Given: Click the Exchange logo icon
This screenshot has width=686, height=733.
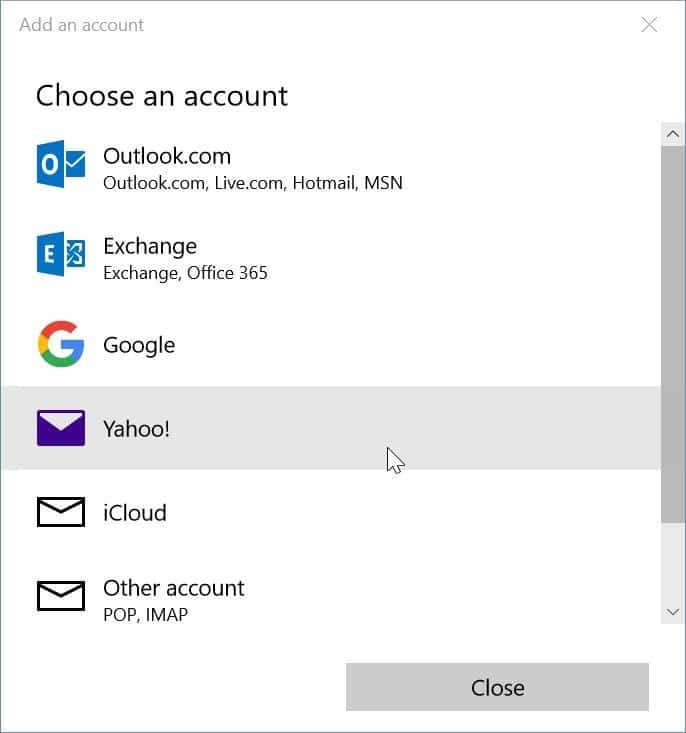Looking at the screenshot, I should point(61,254).
